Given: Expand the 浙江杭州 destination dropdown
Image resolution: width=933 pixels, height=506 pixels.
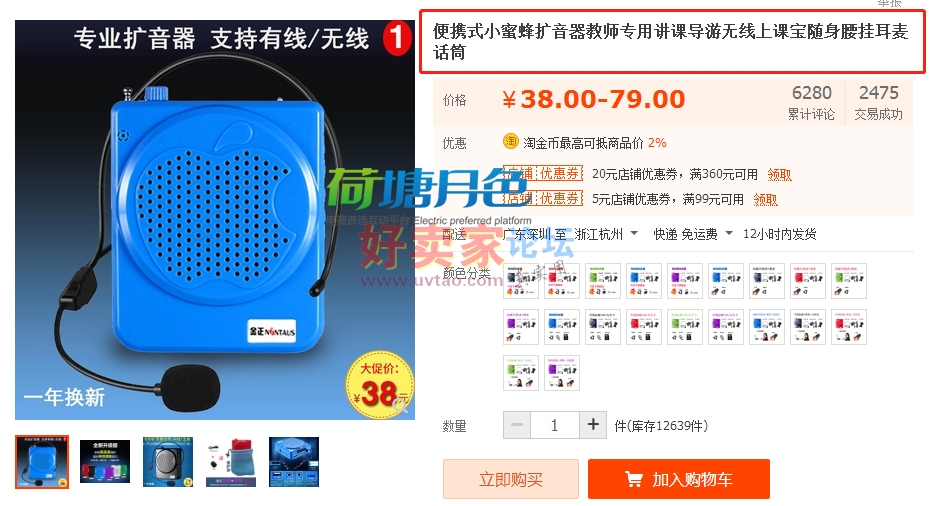Looking at the screenshot, I should tap(634, 233).
